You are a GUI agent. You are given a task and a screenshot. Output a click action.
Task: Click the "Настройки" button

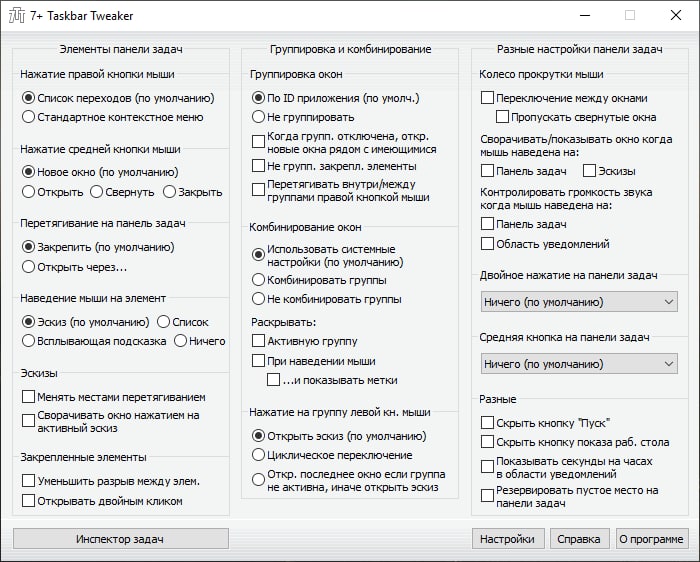click(x=507, y=539)
